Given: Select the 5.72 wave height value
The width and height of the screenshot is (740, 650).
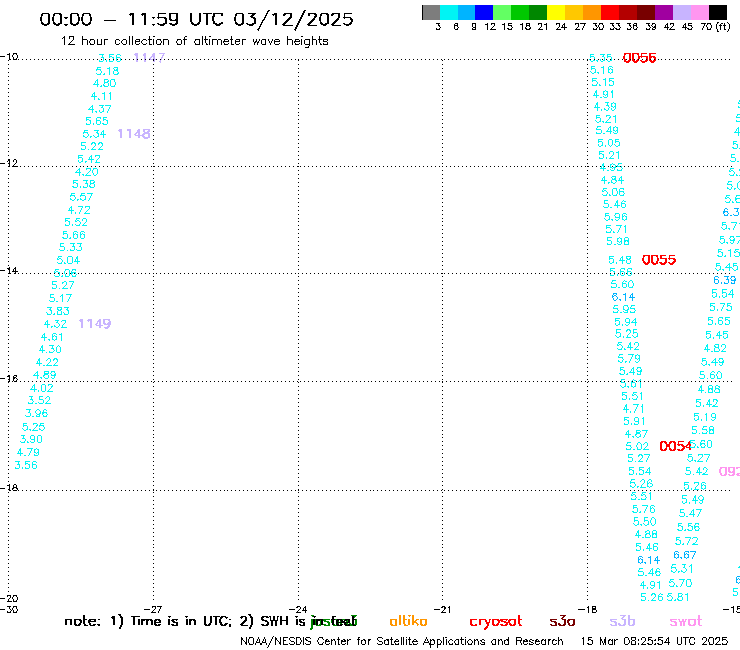Looking at the screenshot, I should 686,541.
